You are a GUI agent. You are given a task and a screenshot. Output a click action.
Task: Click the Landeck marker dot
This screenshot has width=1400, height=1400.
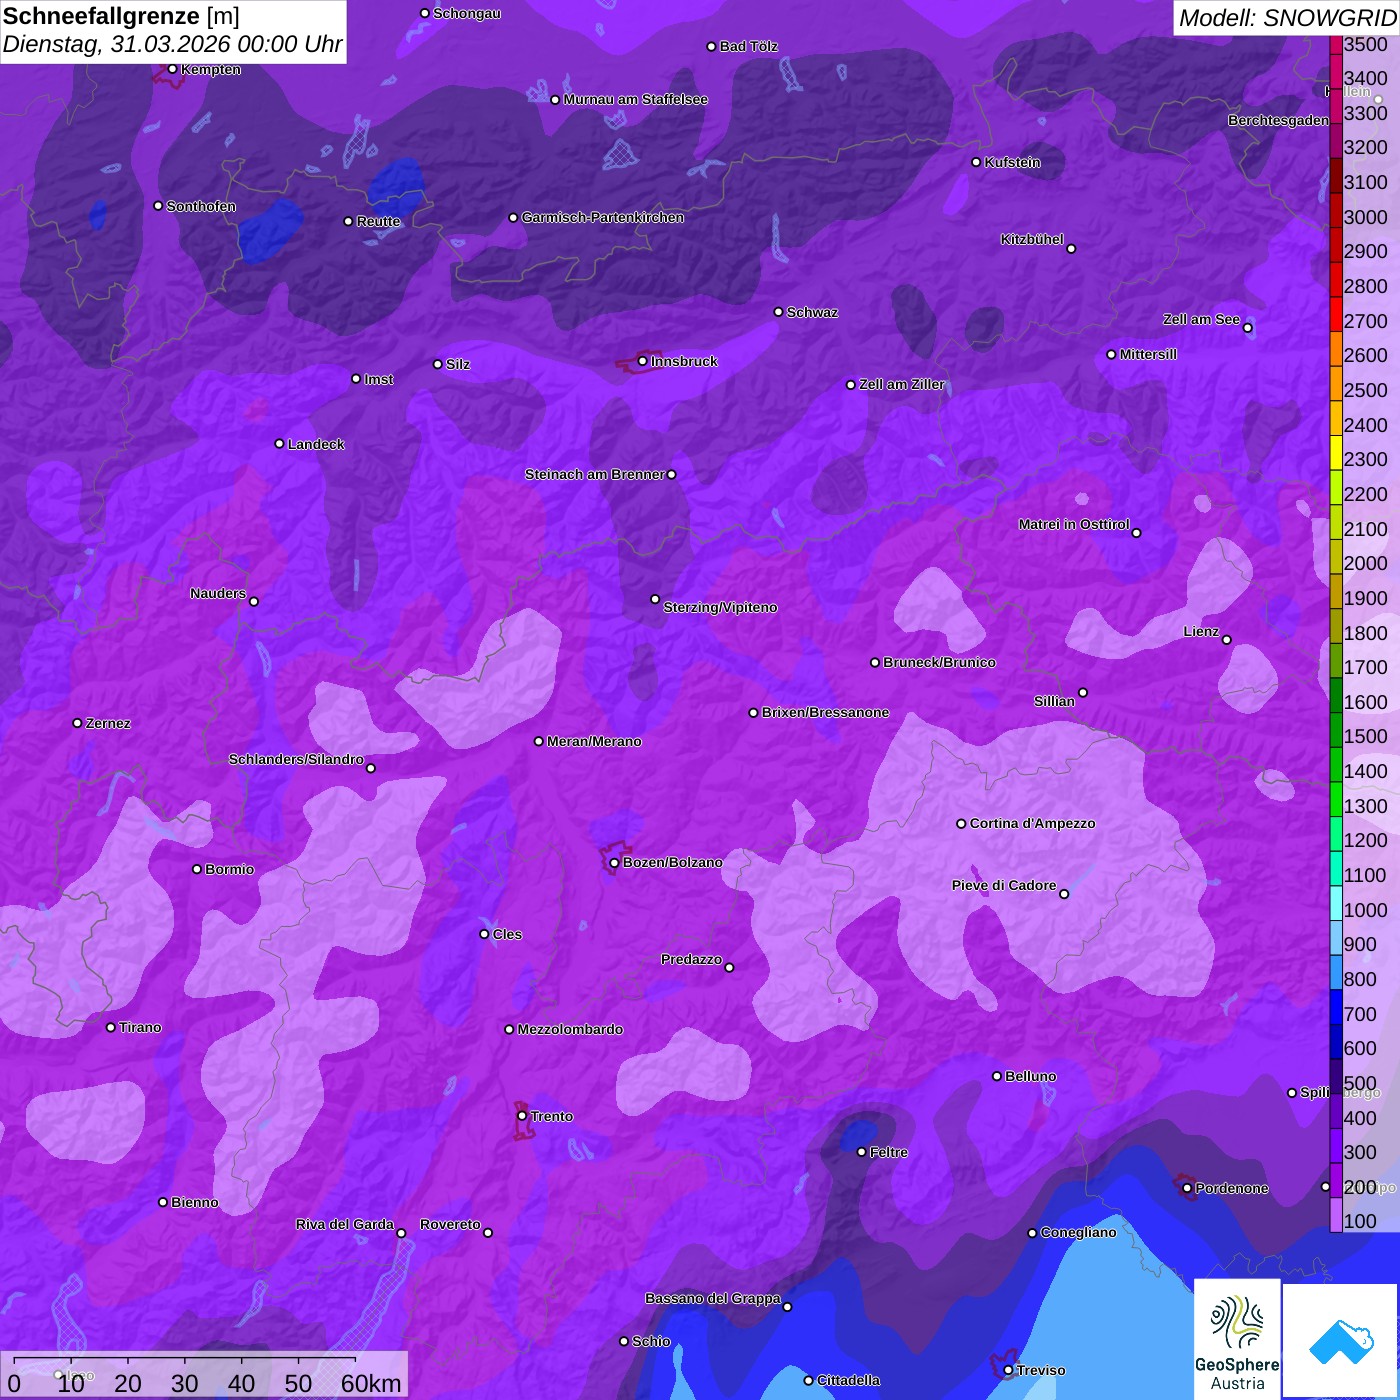[x=279, y=444]
